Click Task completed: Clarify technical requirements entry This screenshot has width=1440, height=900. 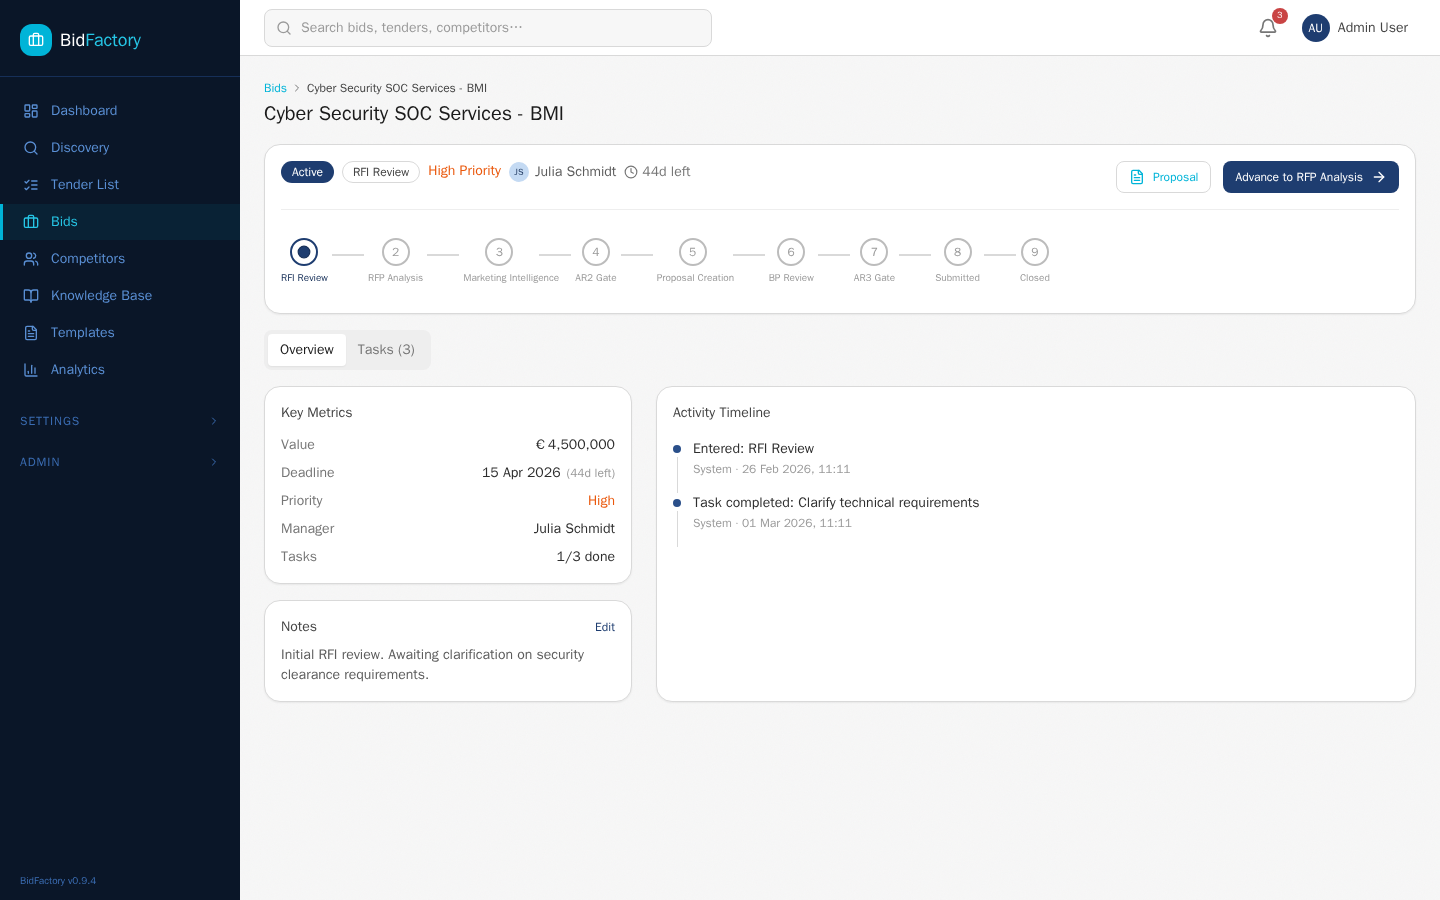pyautogui.click(x=836, y=503)
